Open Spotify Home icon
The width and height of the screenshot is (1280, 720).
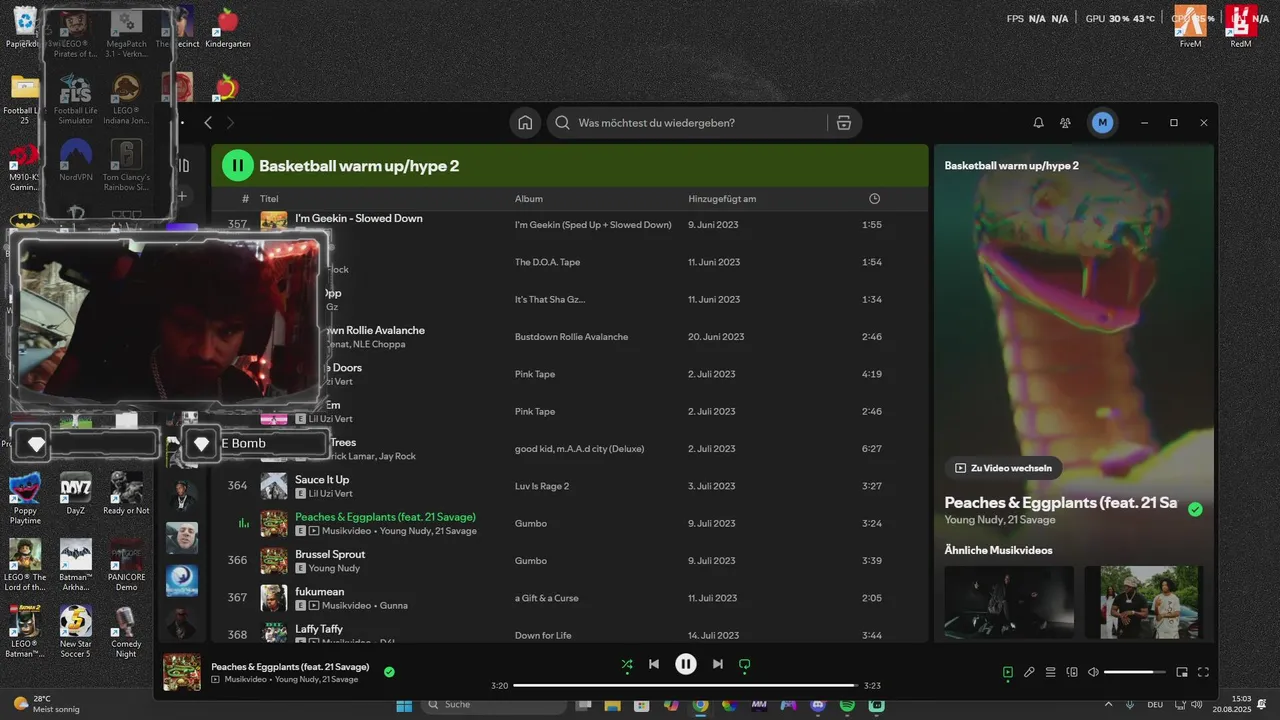point(524,123)
